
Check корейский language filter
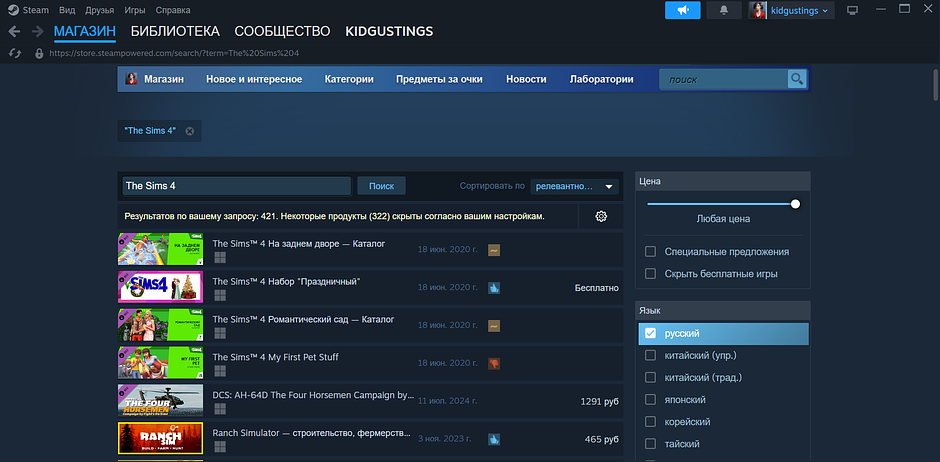click(x=650, y=422)
